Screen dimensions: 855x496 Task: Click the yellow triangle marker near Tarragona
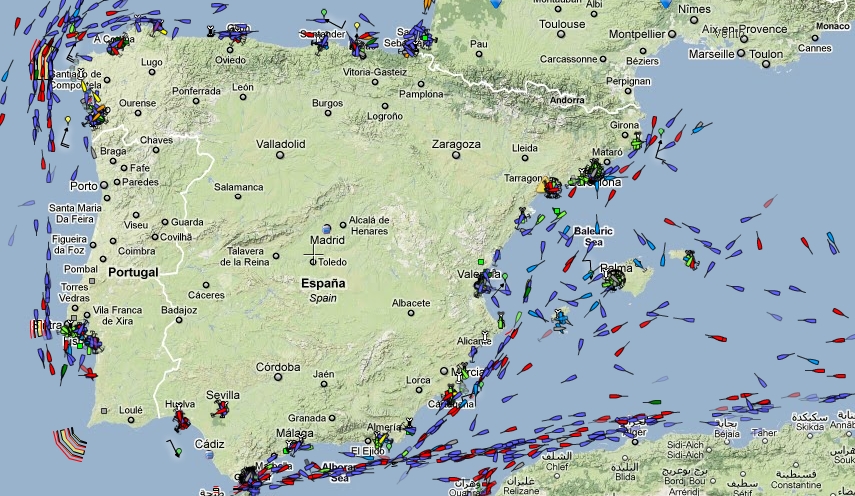(x=547, y=185)
